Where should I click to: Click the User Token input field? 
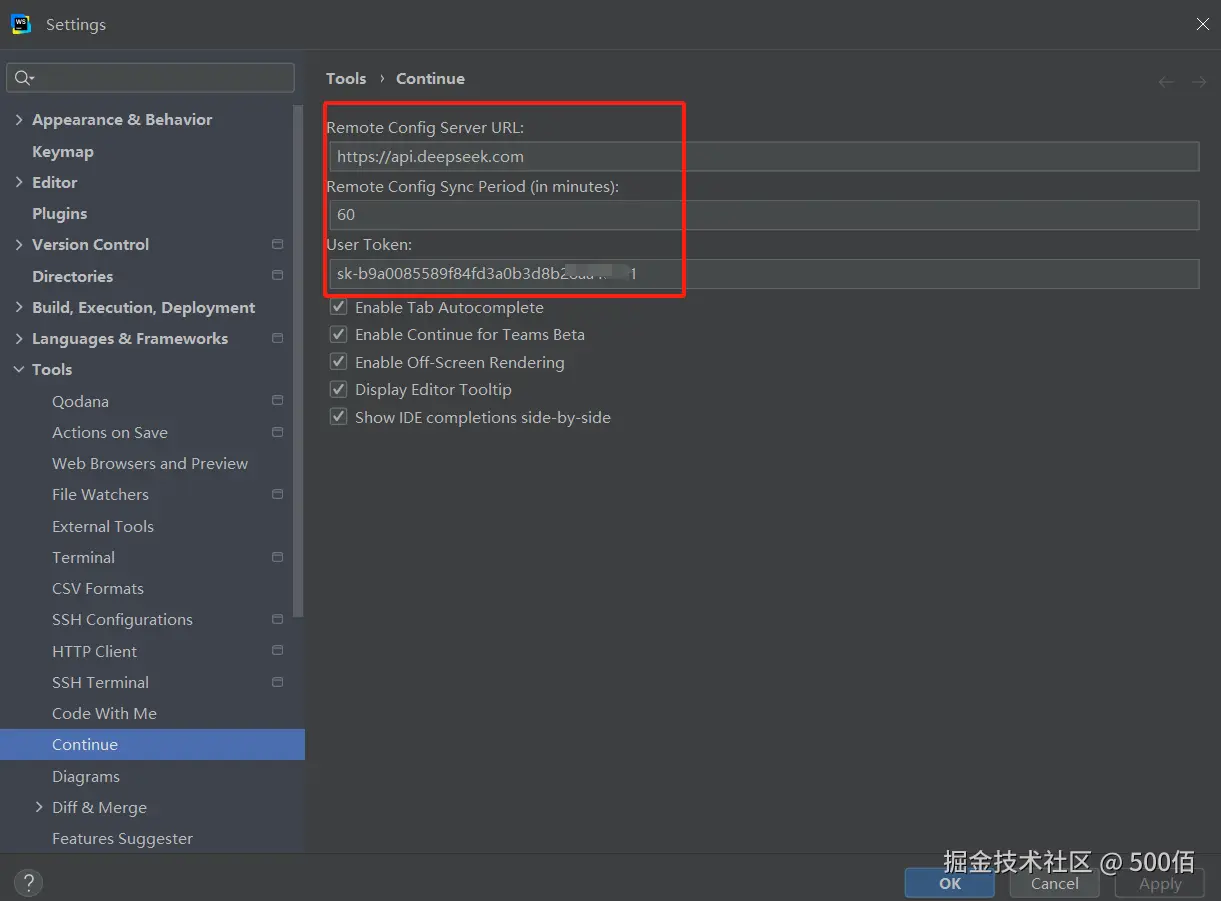pyautogui.click(x=764, y=274)
